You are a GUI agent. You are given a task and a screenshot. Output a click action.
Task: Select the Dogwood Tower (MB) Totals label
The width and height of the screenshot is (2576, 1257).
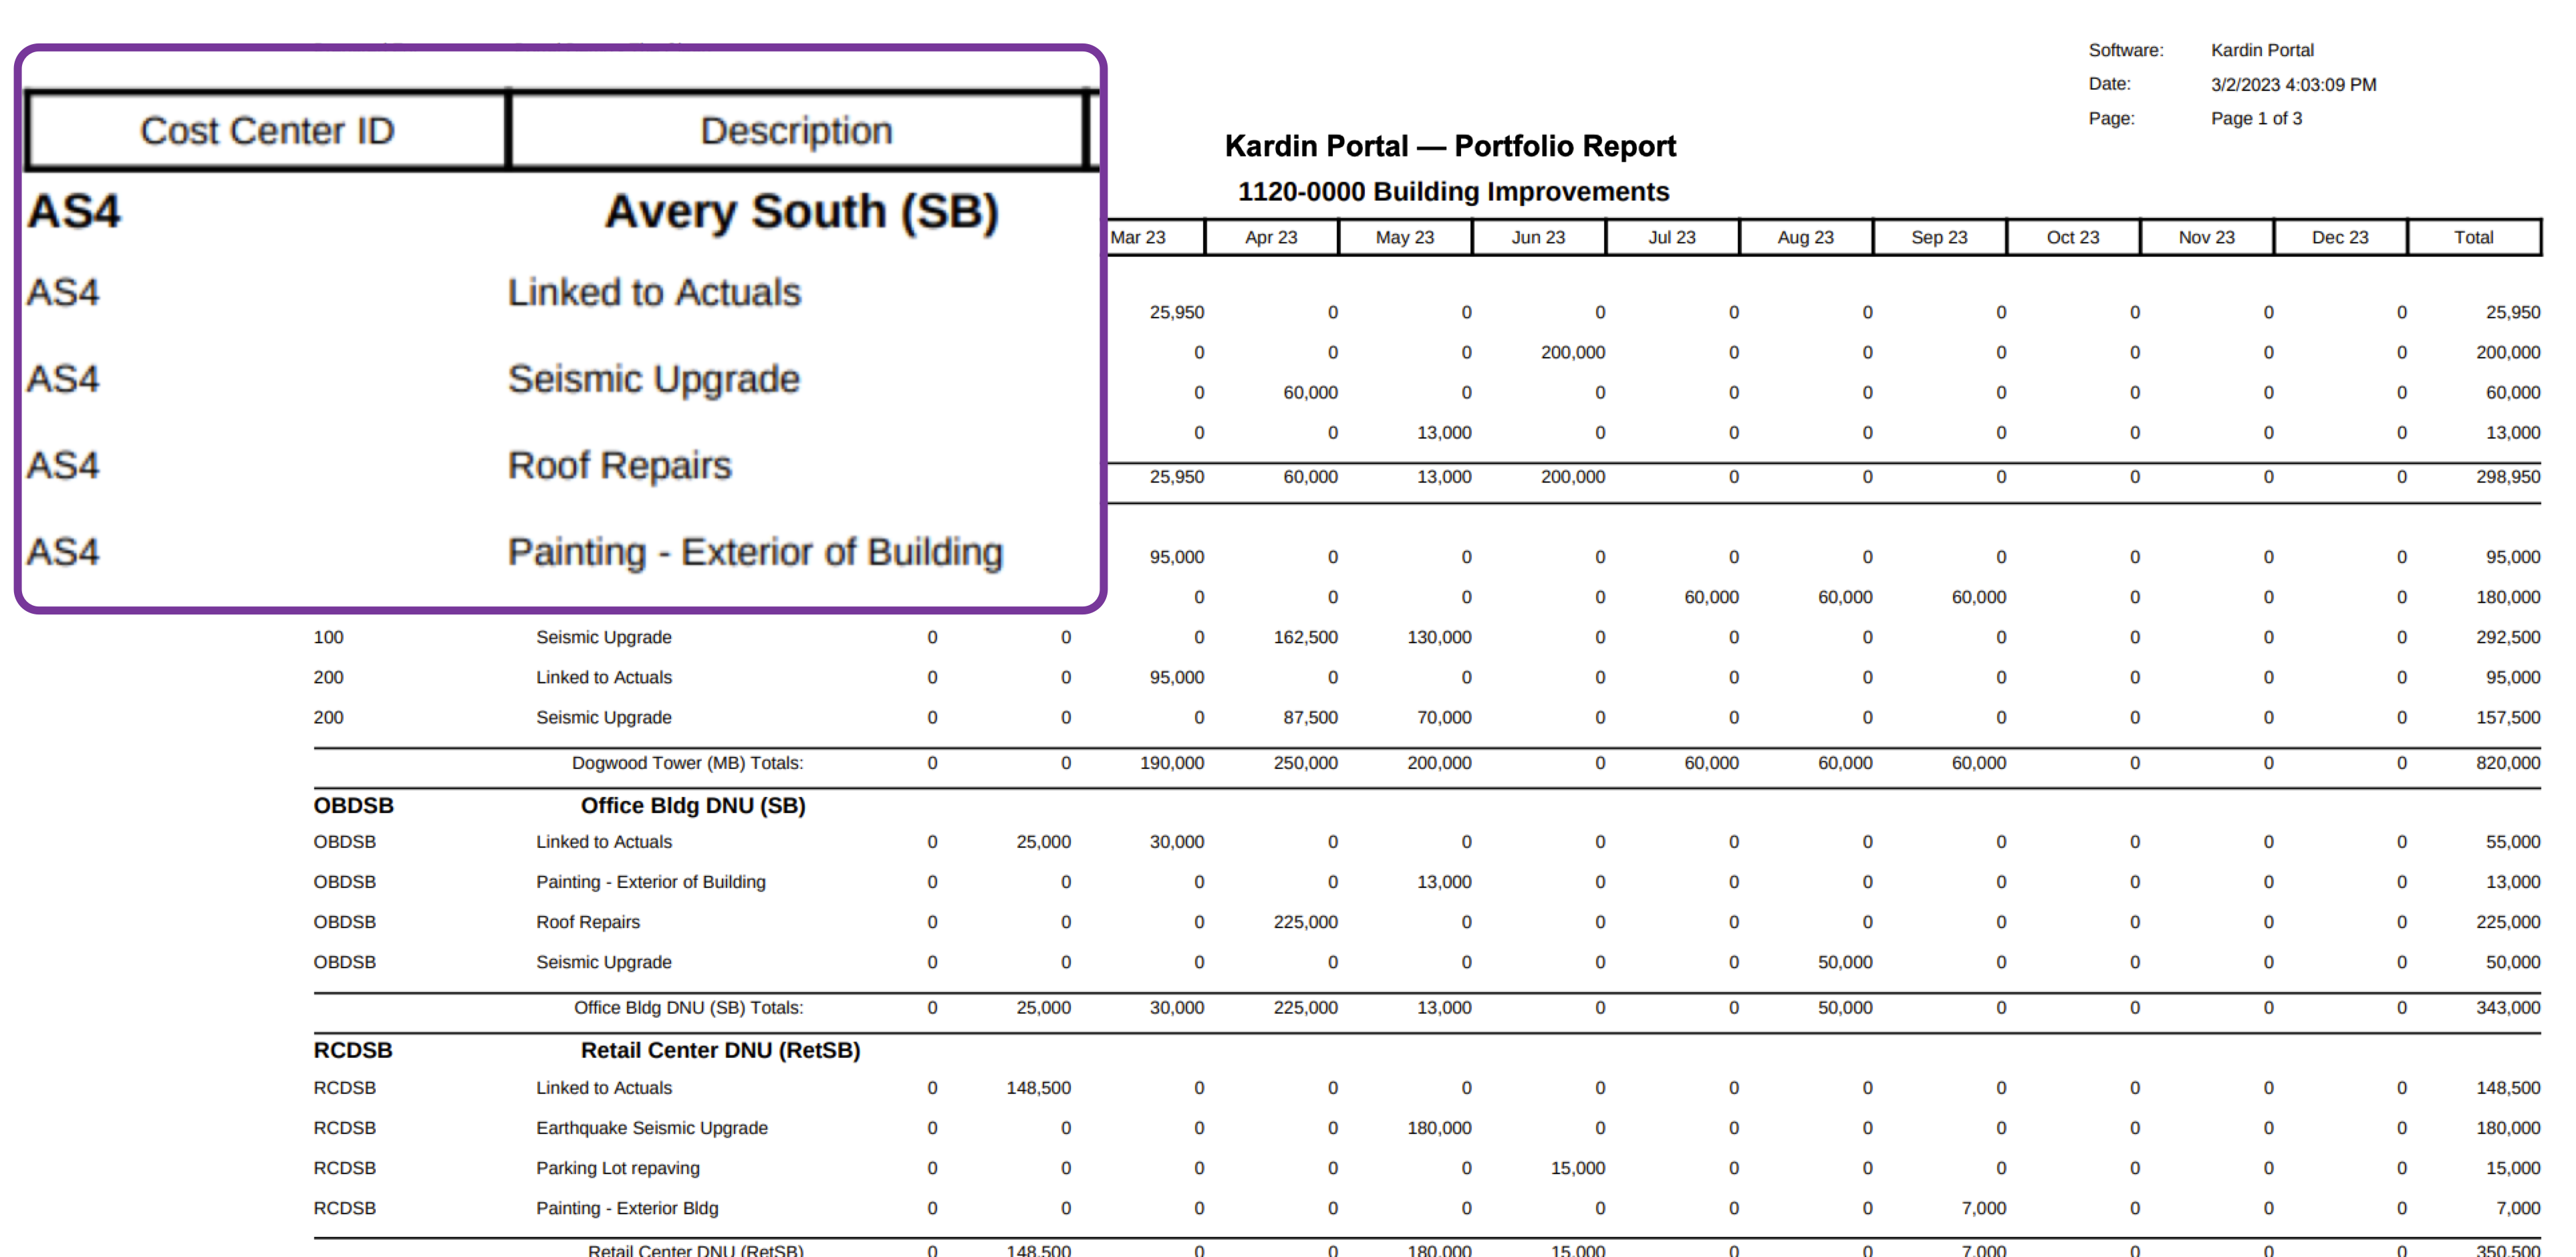[687, 763]
